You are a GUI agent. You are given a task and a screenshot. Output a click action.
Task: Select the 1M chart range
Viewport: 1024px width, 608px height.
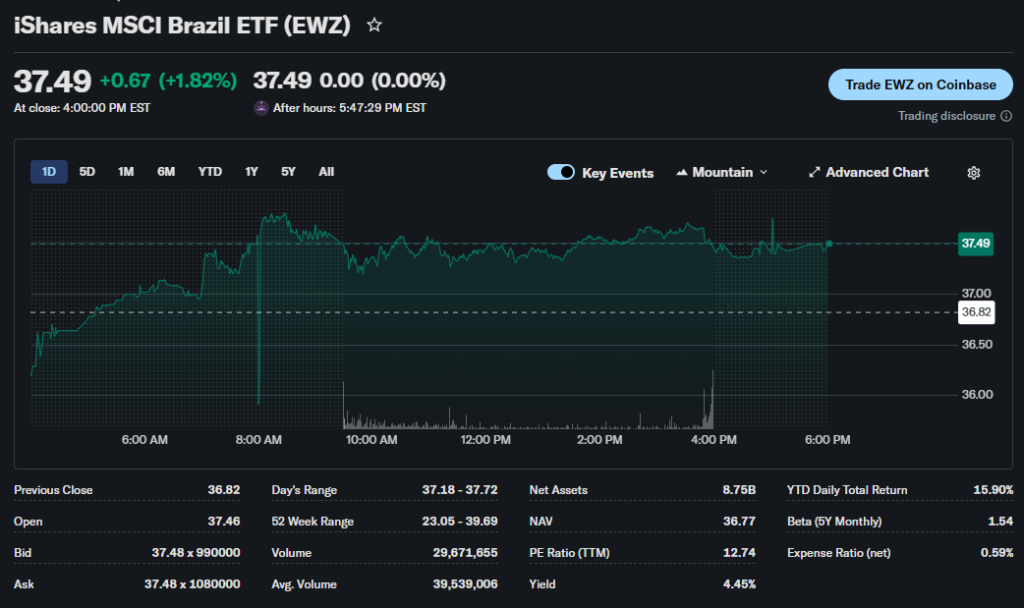click(x=126, y=172)
